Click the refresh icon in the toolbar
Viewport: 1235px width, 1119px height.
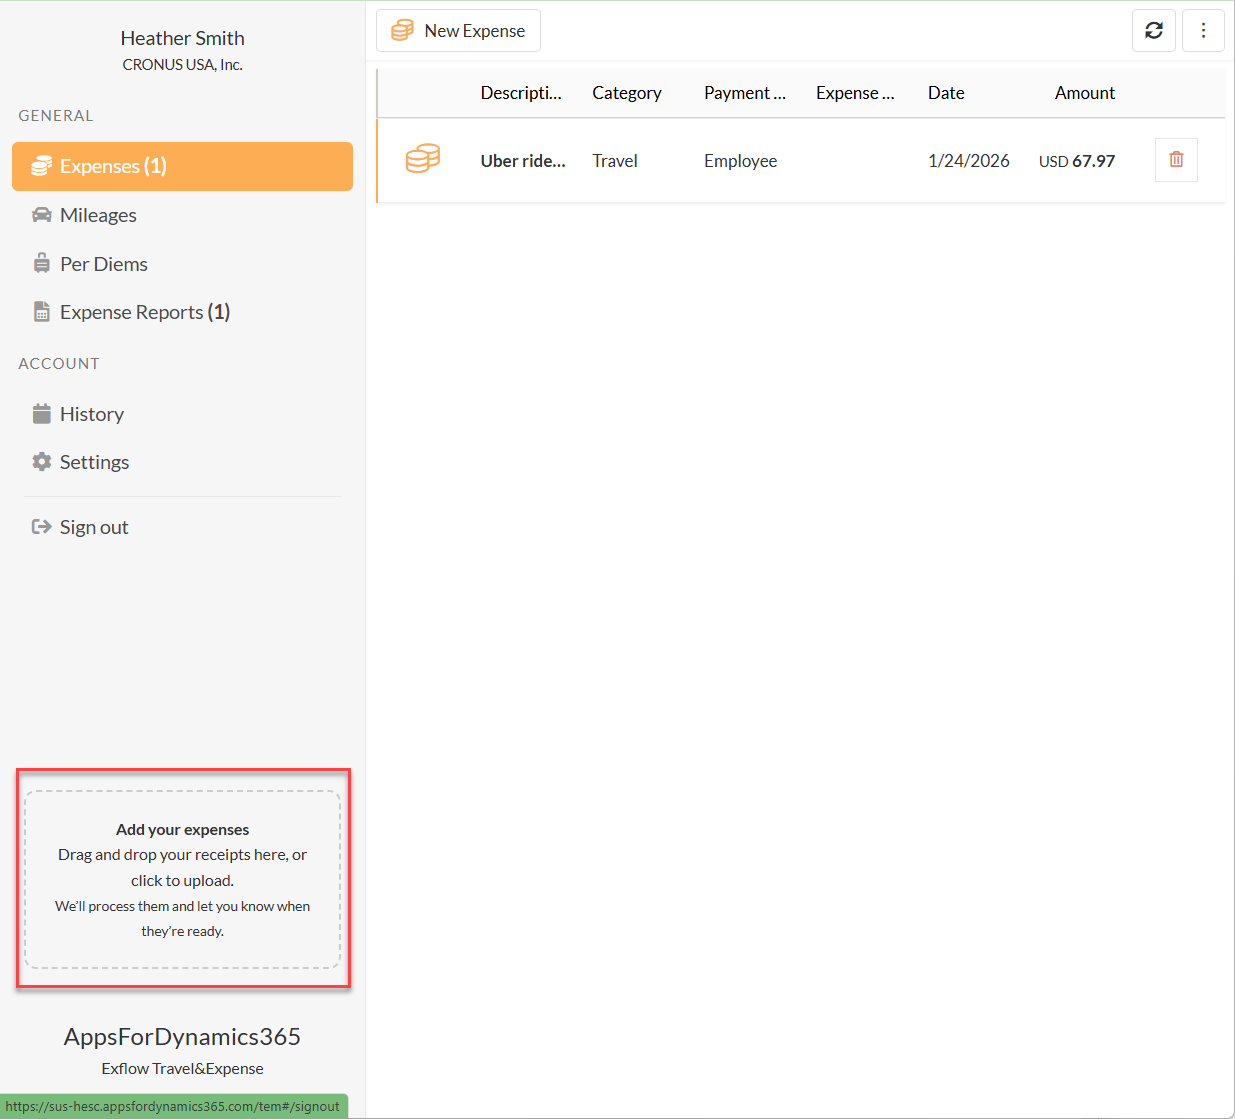(x=1153, y=31)
